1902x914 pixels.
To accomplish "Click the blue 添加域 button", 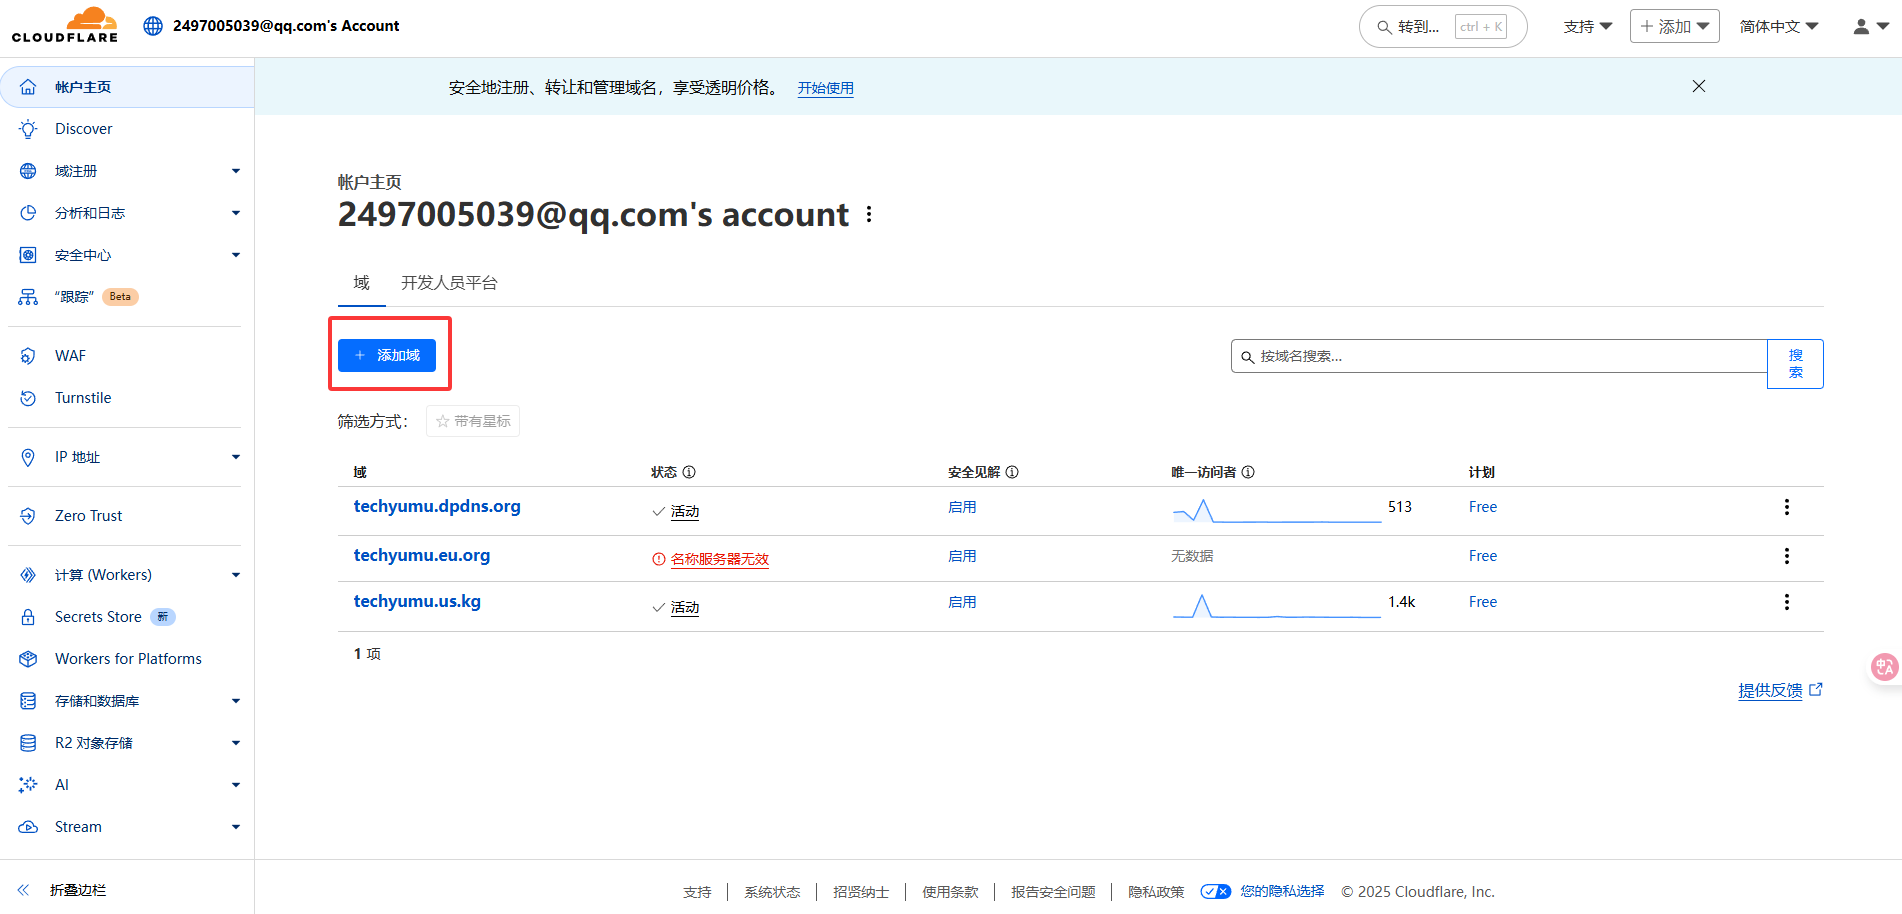I will (387, 355).
